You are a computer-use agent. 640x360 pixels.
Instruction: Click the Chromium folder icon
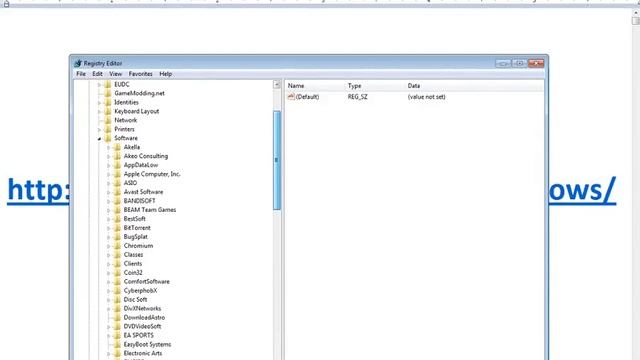(117, 246)
